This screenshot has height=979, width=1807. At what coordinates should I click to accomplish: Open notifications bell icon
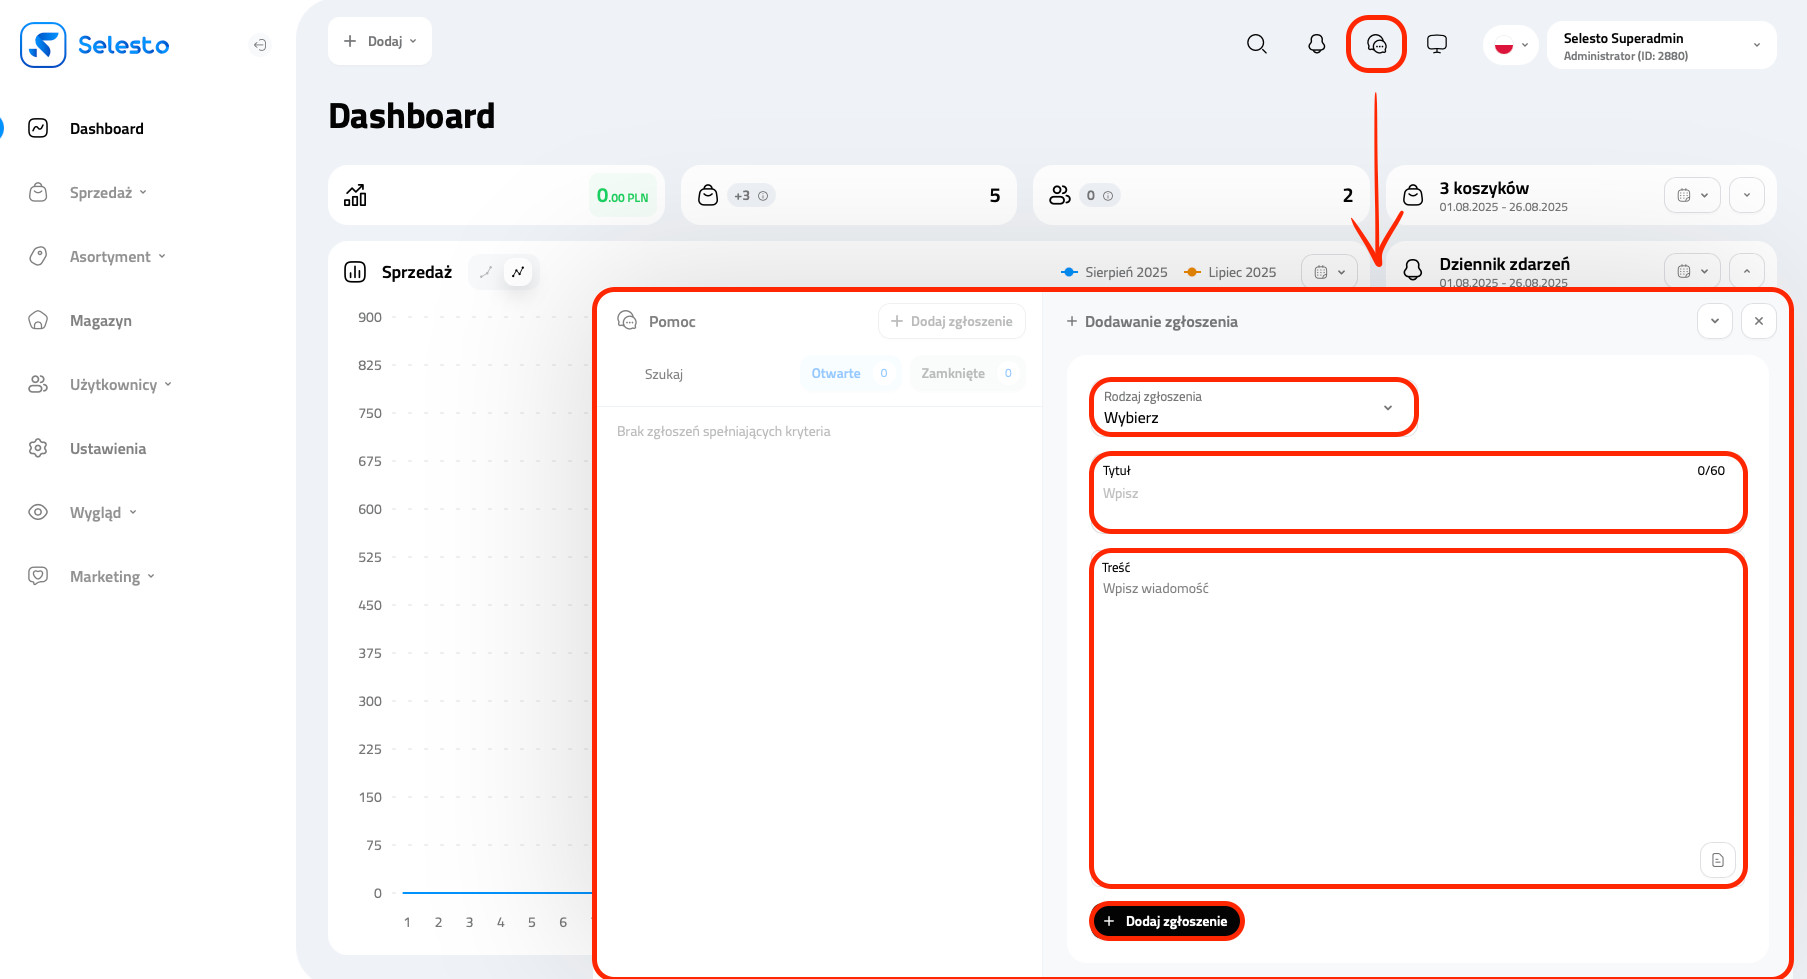coord(1316,44)
